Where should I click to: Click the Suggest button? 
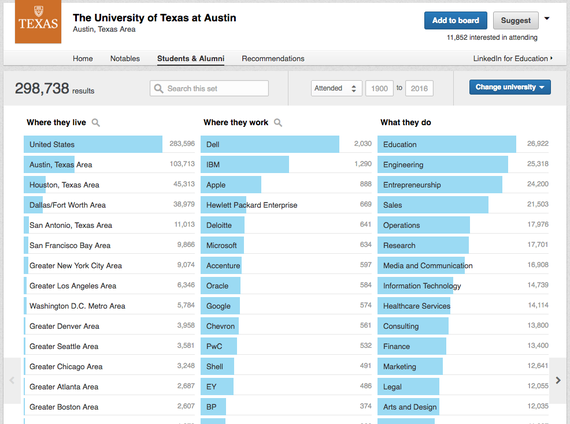point(515,20)
